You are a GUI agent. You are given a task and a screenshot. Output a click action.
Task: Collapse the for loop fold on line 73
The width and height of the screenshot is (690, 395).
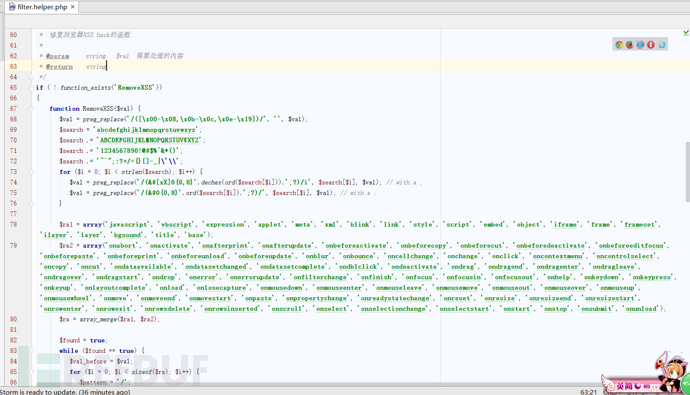click(32, 172)
